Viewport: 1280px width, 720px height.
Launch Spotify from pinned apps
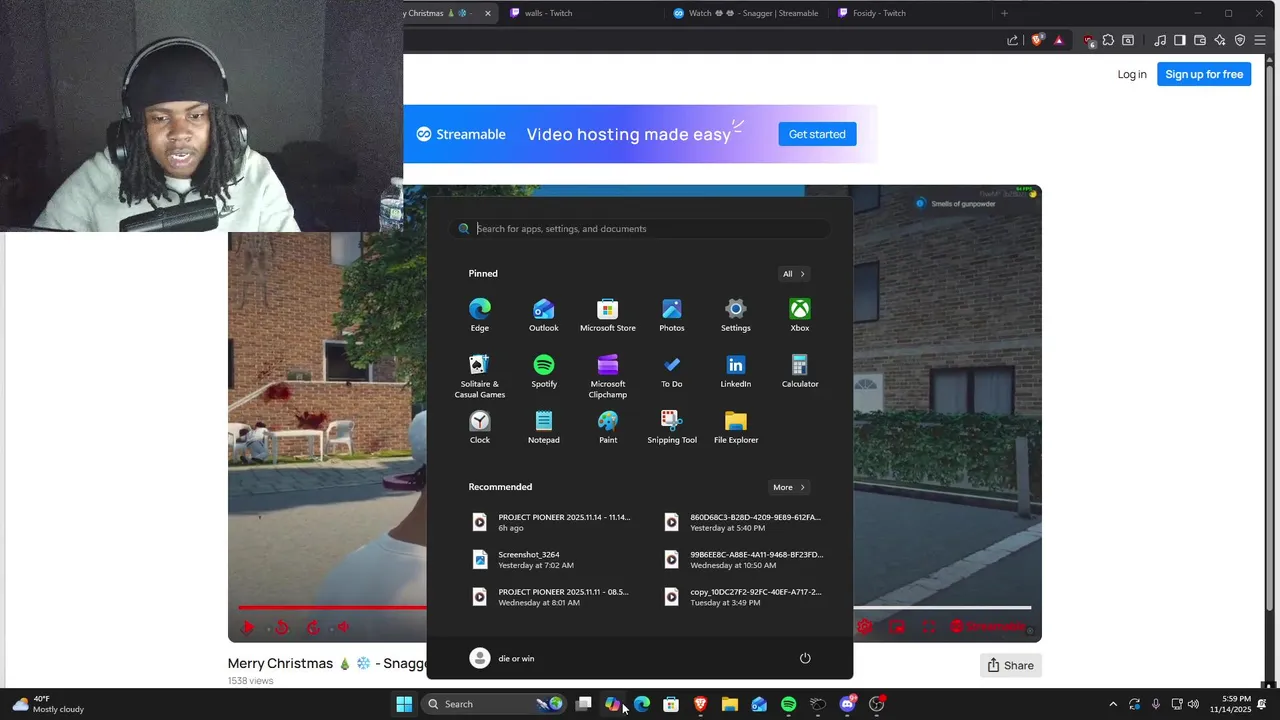[544, 371]
